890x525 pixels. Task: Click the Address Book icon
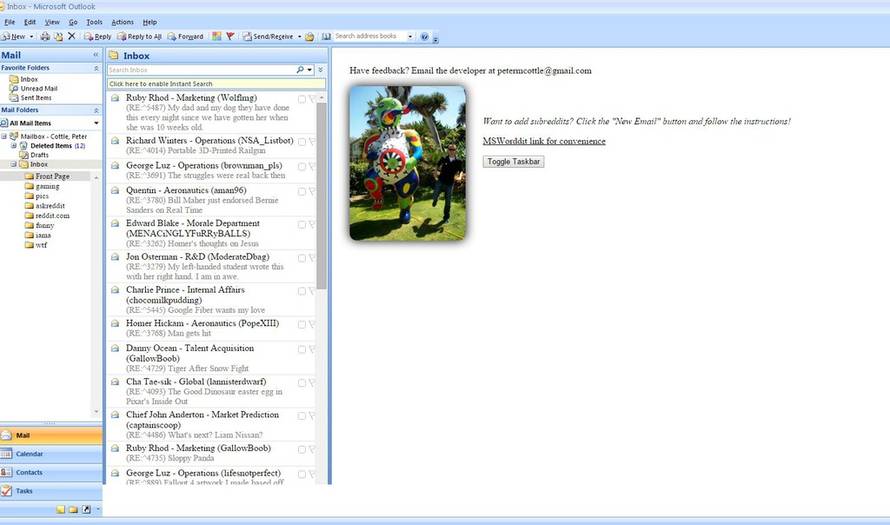(x=326, y=36)
